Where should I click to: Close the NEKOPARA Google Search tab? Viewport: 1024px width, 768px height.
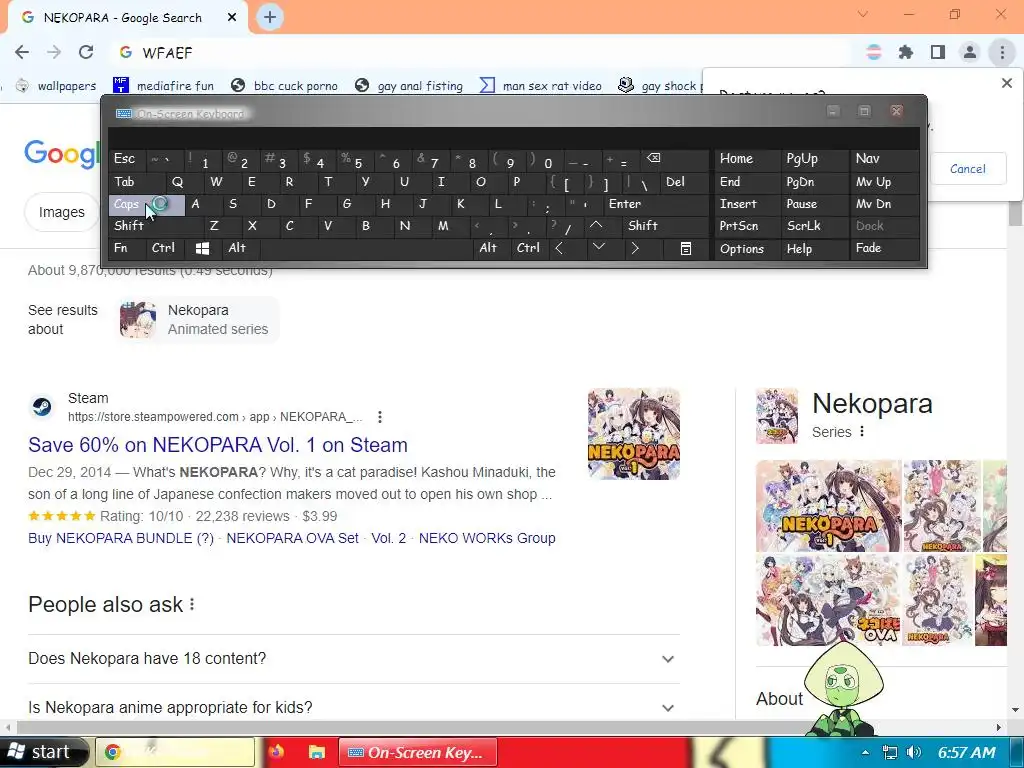[232, 18]
